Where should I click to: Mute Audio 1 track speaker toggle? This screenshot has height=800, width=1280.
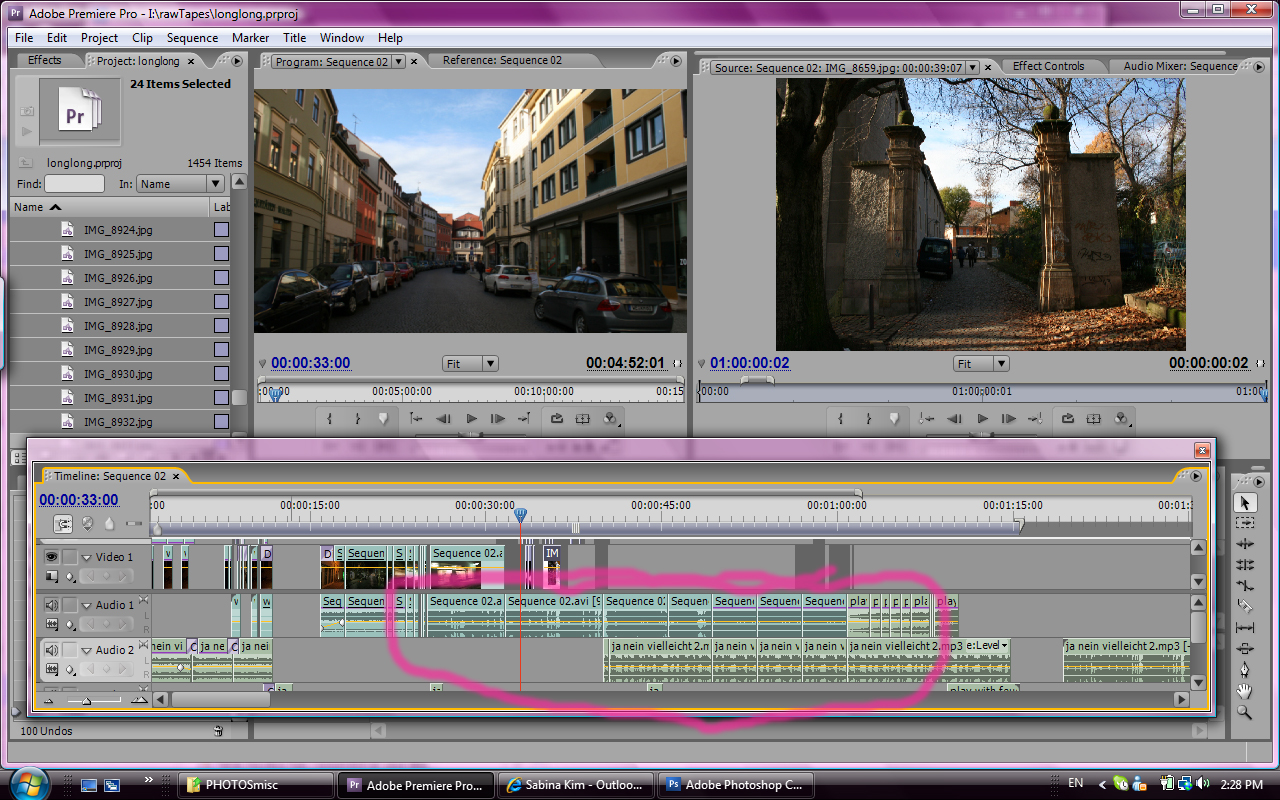coord(50,605)
